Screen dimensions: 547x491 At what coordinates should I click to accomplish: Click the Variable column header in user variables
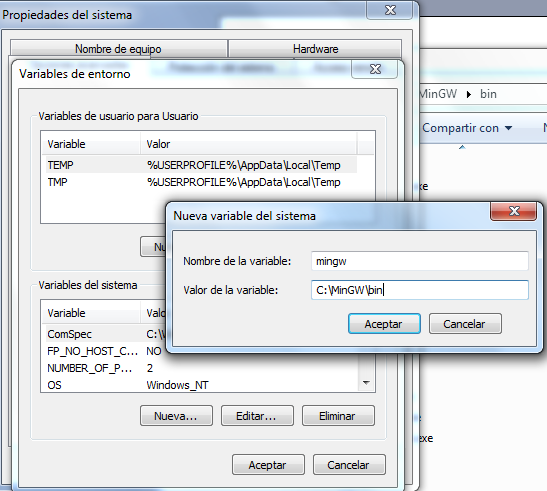tap(91, 144)
